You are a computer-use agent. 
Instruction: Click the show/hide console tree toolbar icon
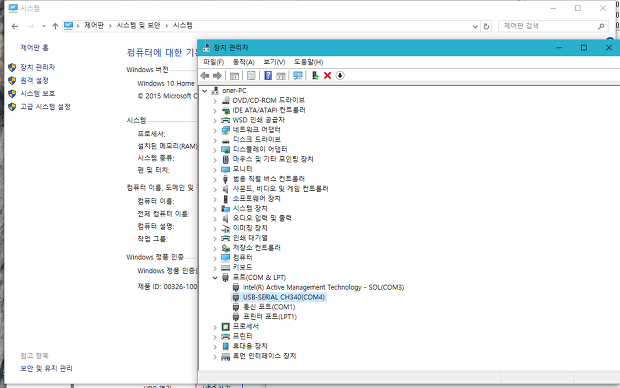(234, 76)
